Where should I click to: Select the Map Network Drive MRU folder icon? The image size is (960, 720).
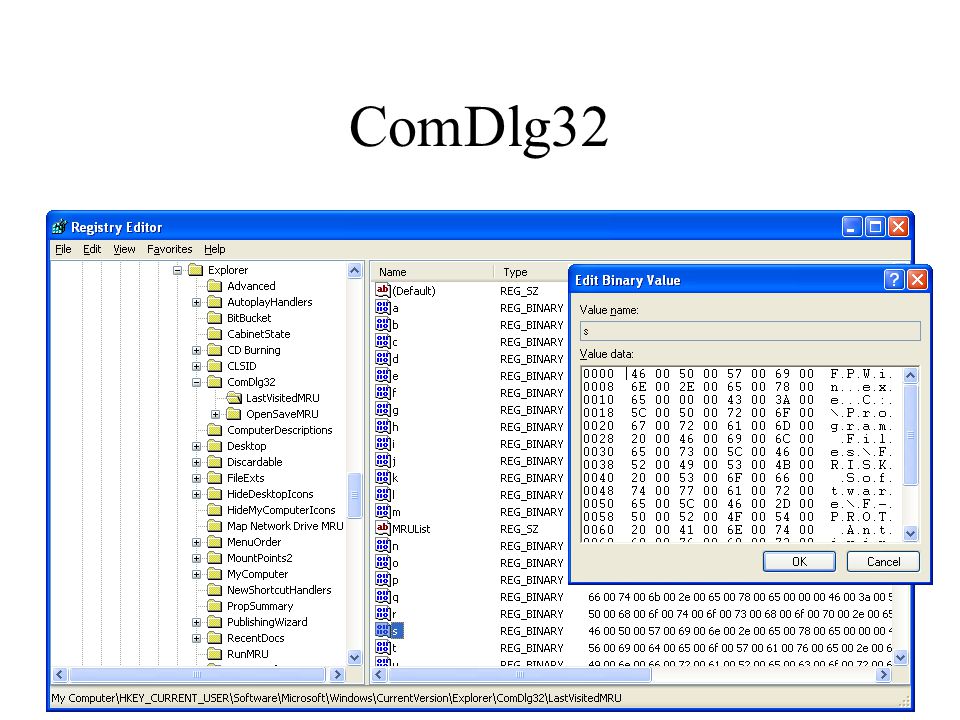(x=214, y=526)
